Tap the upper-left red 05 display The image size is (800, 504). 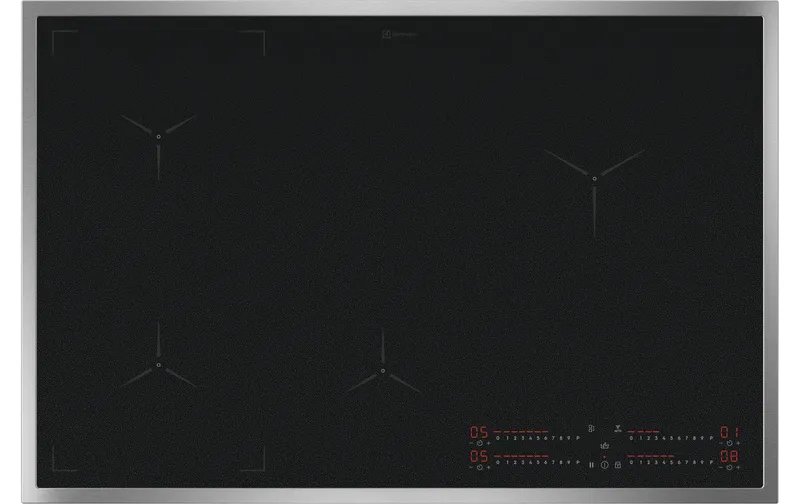(479, 432)
